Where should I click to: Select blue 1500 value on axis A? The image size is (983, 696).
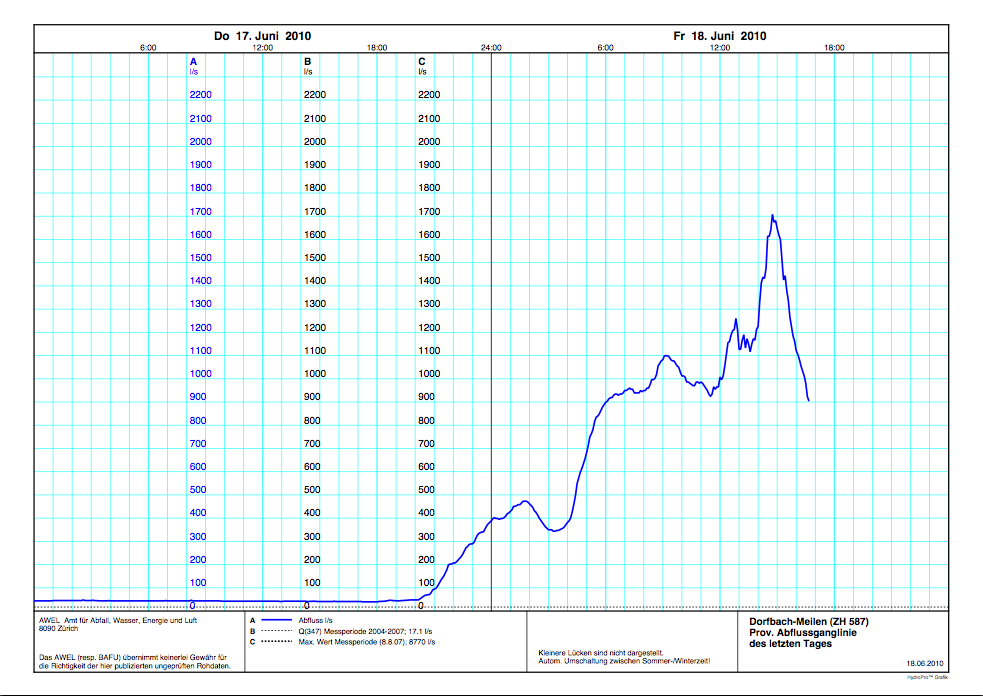click(201, 258)
